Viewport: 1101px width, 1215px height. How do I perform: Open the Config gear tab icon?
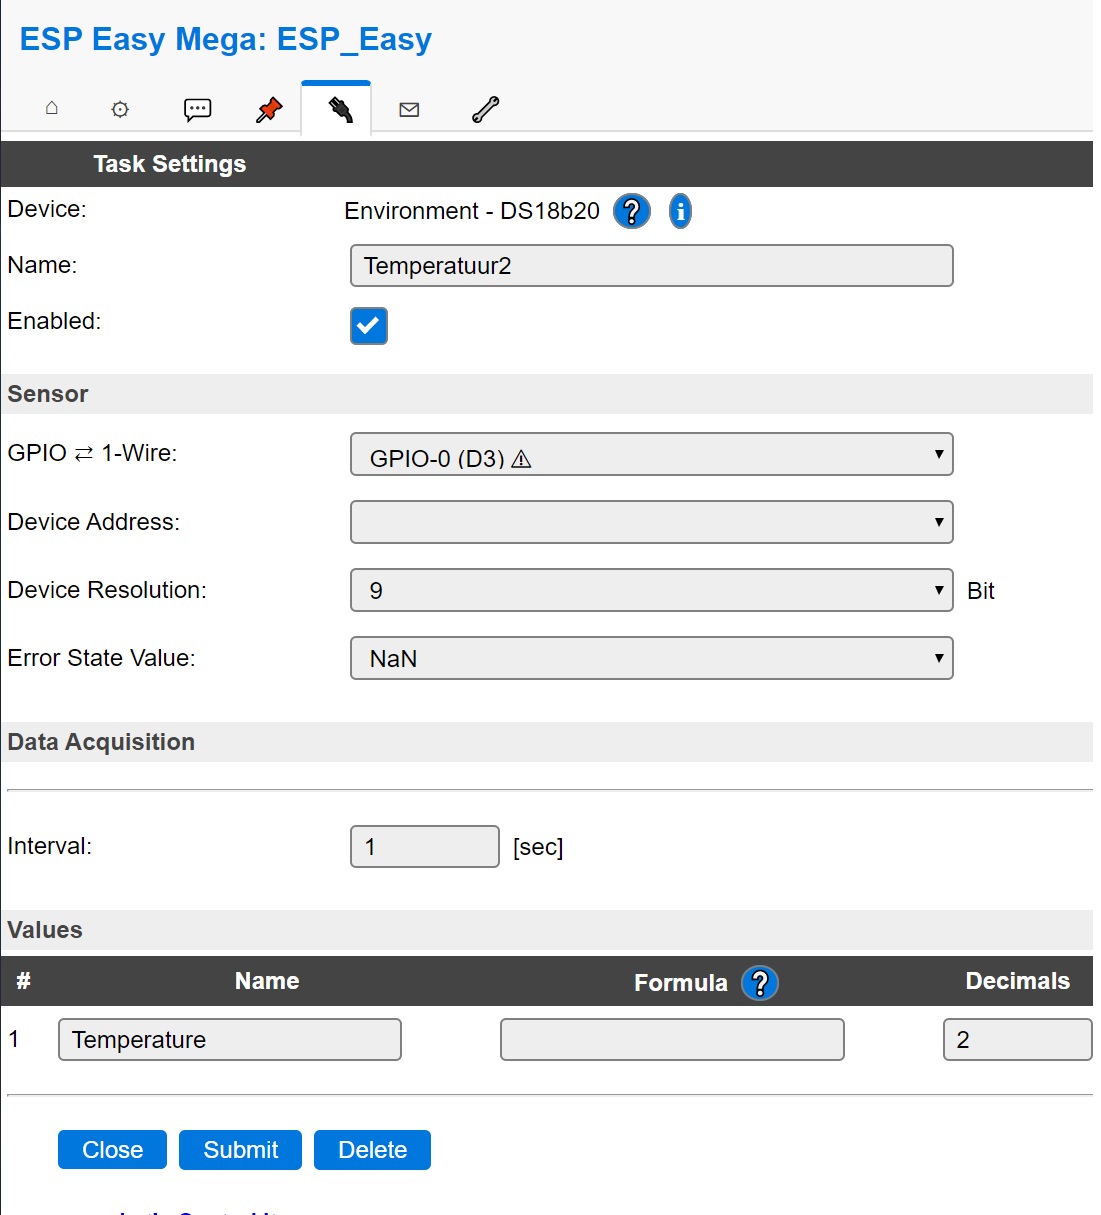120,109
